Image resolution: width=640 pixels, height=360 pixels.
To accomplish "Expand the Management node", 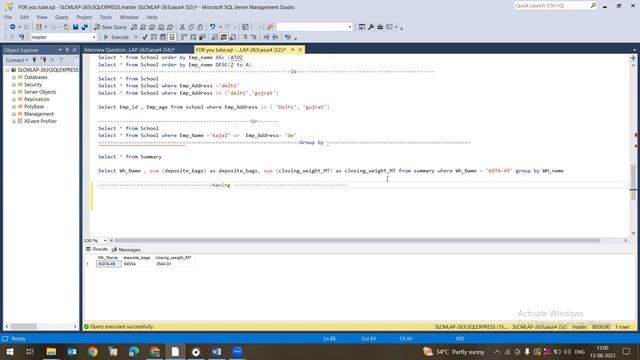I will [14, 114].
